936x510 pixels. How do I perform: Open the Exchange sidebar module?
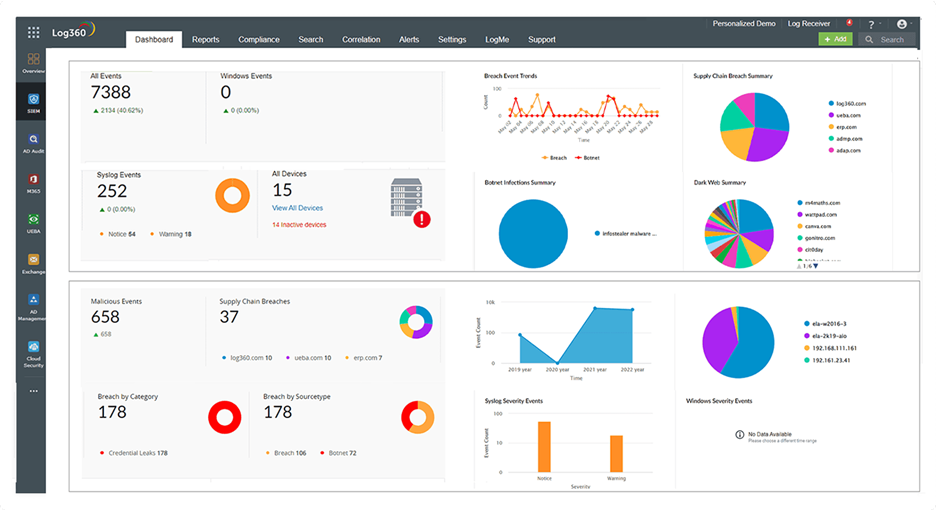click(34, 263)
